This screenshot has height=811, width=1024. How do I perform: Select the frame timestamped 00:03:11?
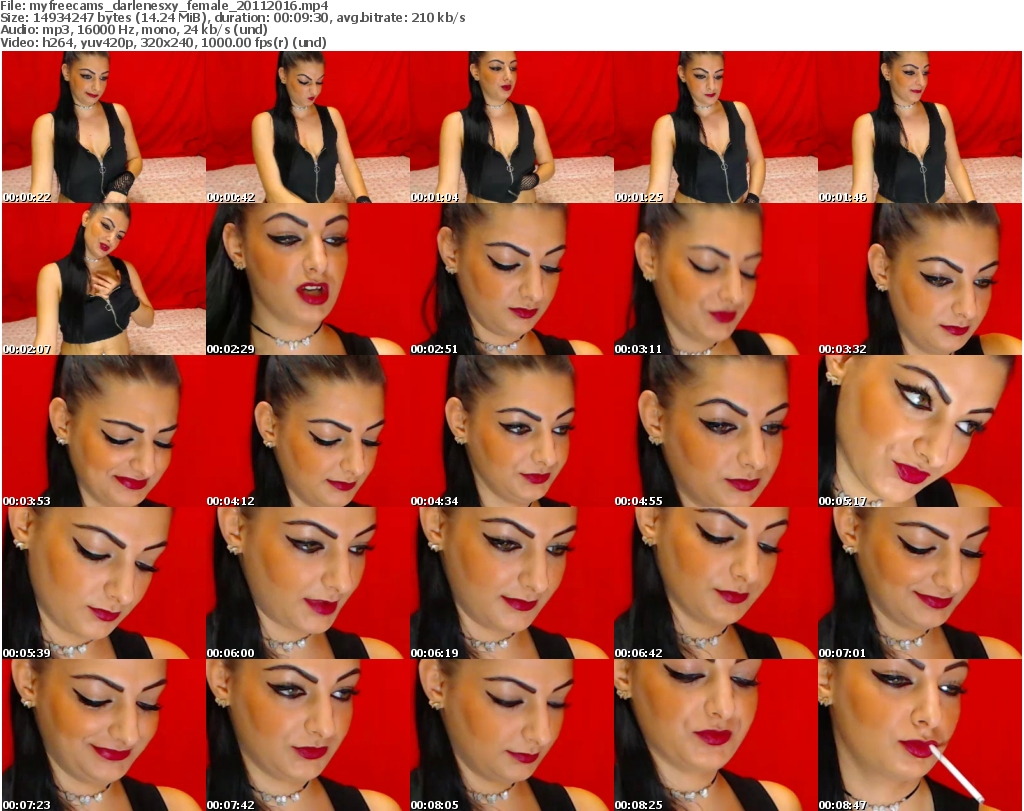[716, 279]
